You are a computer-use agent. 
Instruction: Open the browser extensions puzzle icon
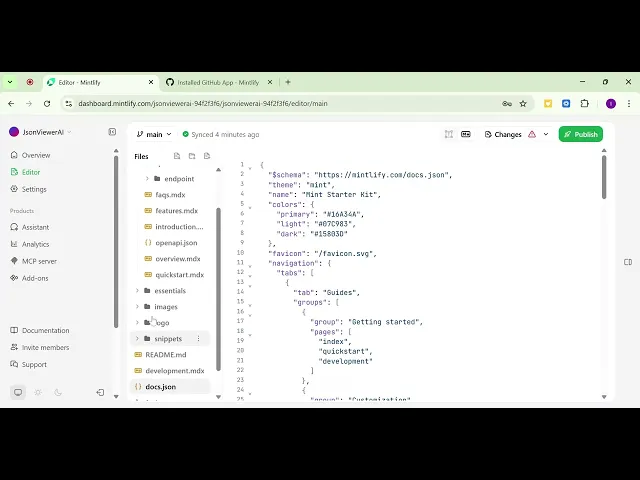[584, 104]
